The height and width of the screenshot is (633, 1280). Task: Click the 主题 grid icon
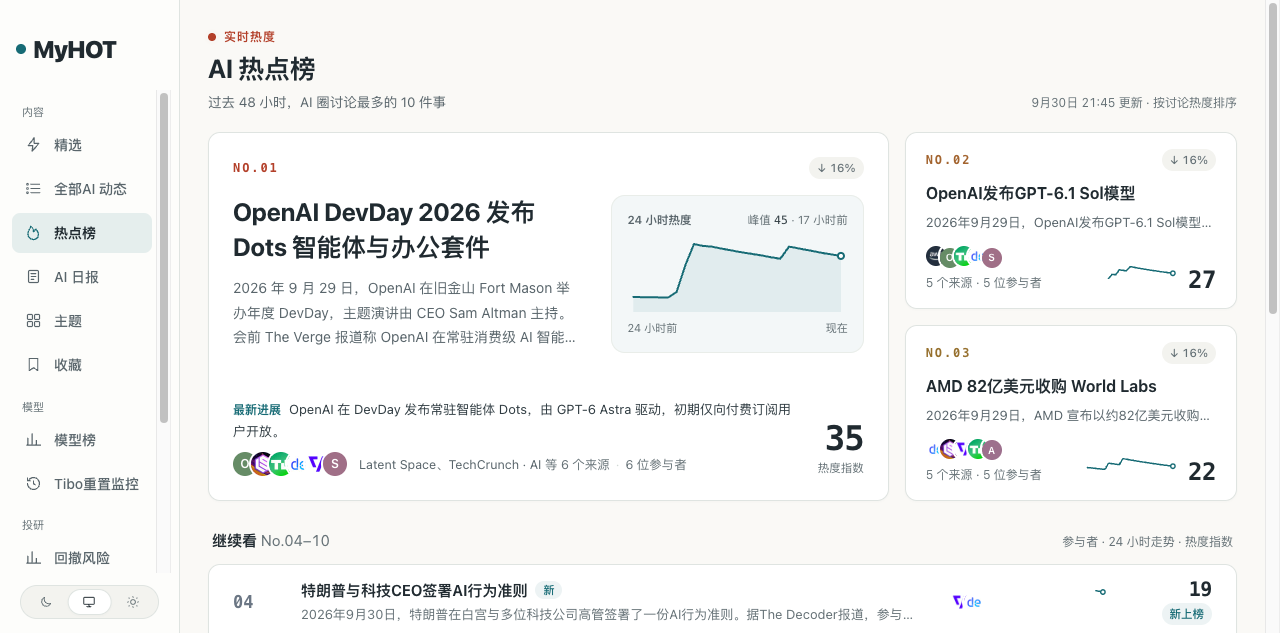coord(33,321)
